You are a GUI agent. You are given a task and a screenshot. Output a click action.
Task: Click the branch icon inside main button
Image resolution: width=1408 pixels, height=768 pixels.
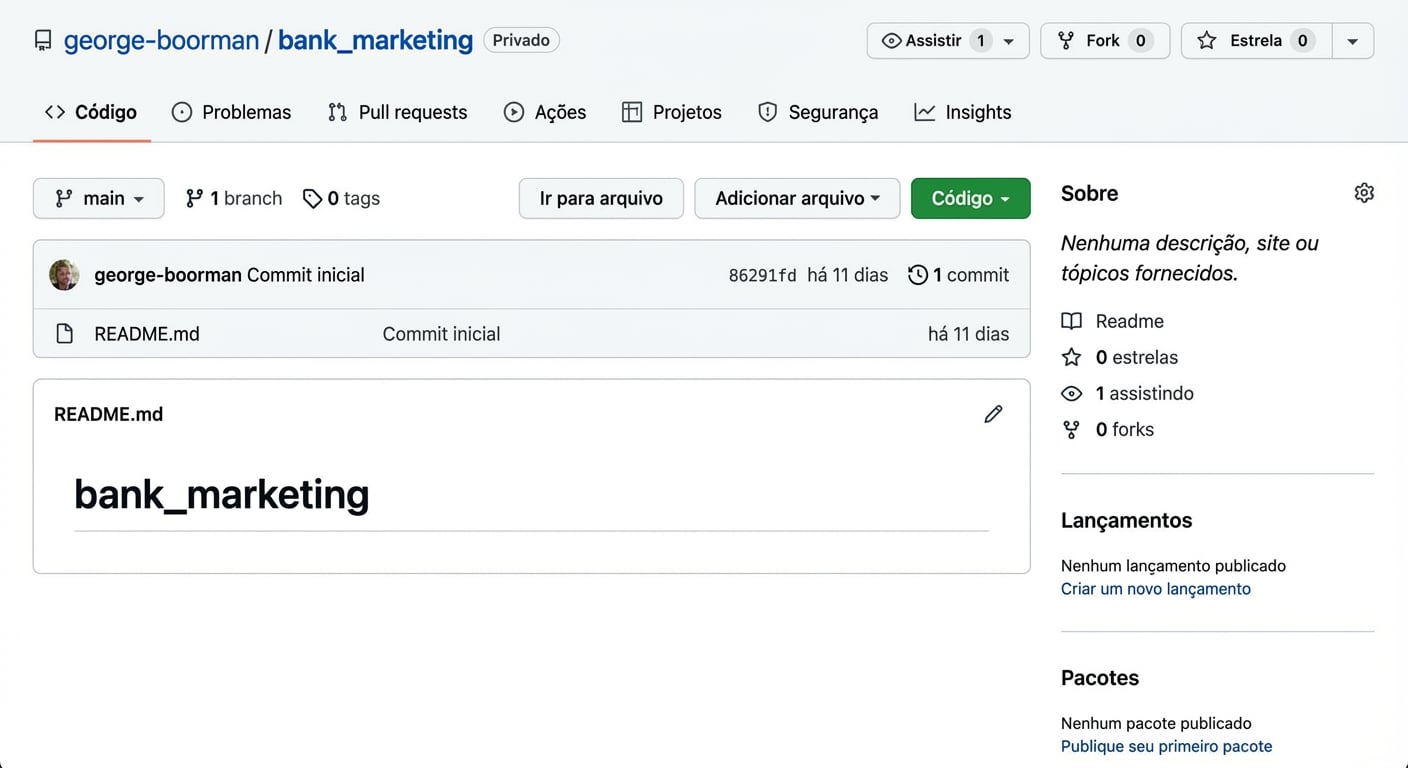64,198
